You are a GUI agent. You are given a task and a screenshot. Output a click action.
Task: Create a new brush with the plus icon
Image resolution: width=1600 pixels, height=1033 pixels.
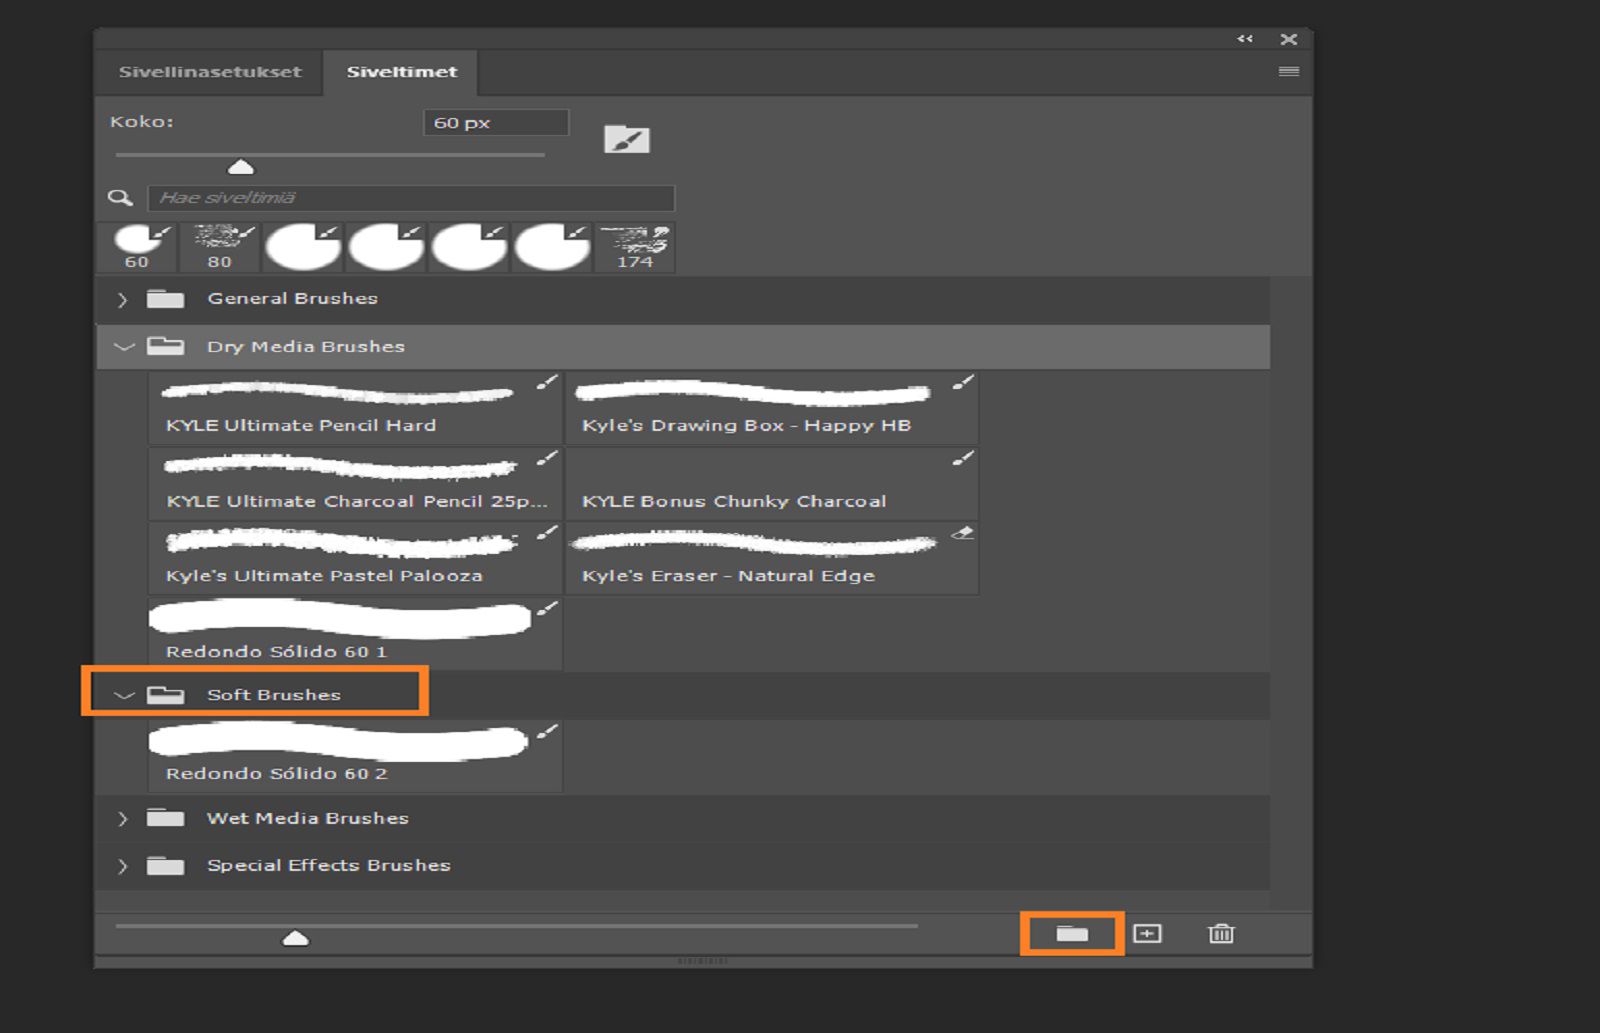pos(1147,934)
